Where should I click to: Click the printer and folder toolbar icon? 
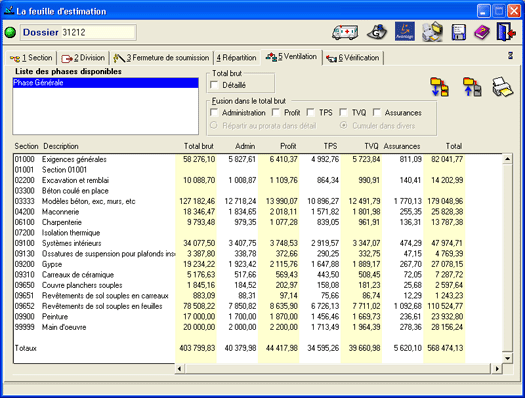(x=432, y=32)
